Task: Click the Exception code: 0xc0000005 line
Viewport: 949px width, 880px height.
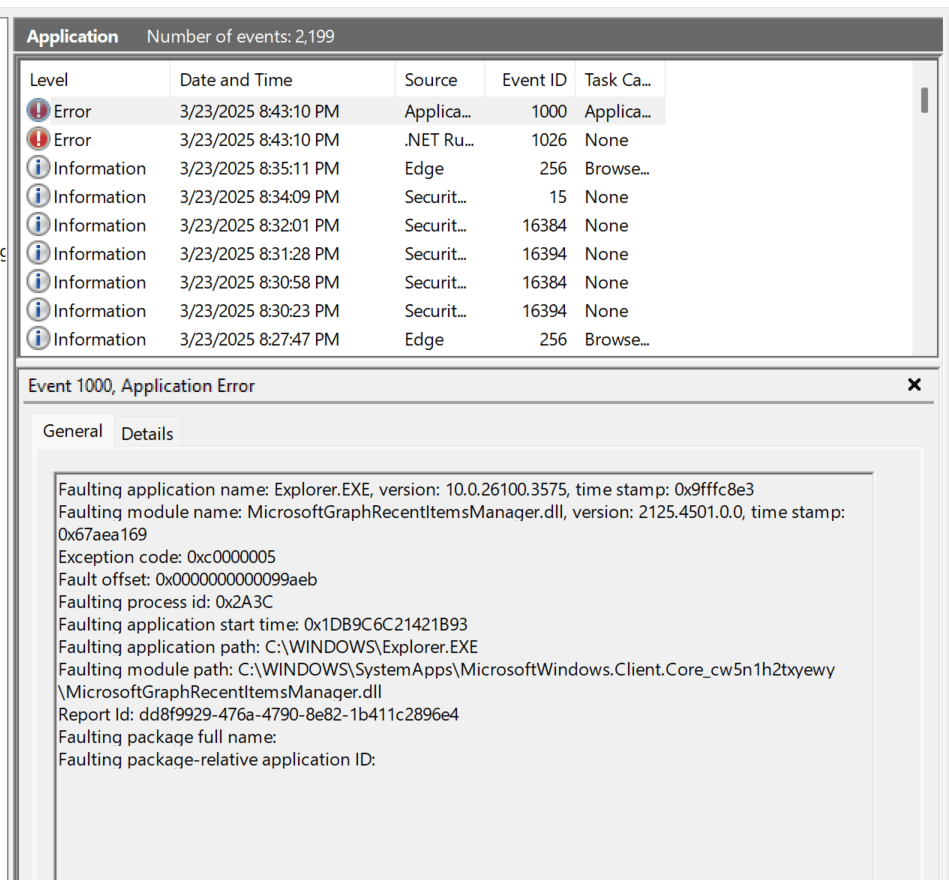Action: click(167, 557)
